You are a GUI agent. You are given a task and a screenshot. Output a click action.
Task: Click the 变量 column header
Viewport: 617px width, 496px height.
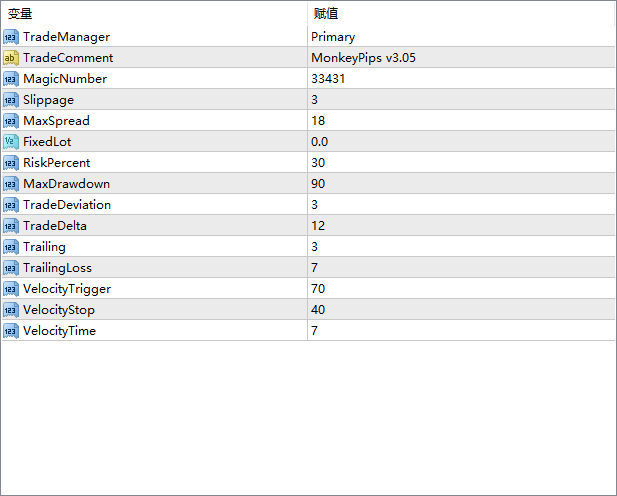coord(21,14)
